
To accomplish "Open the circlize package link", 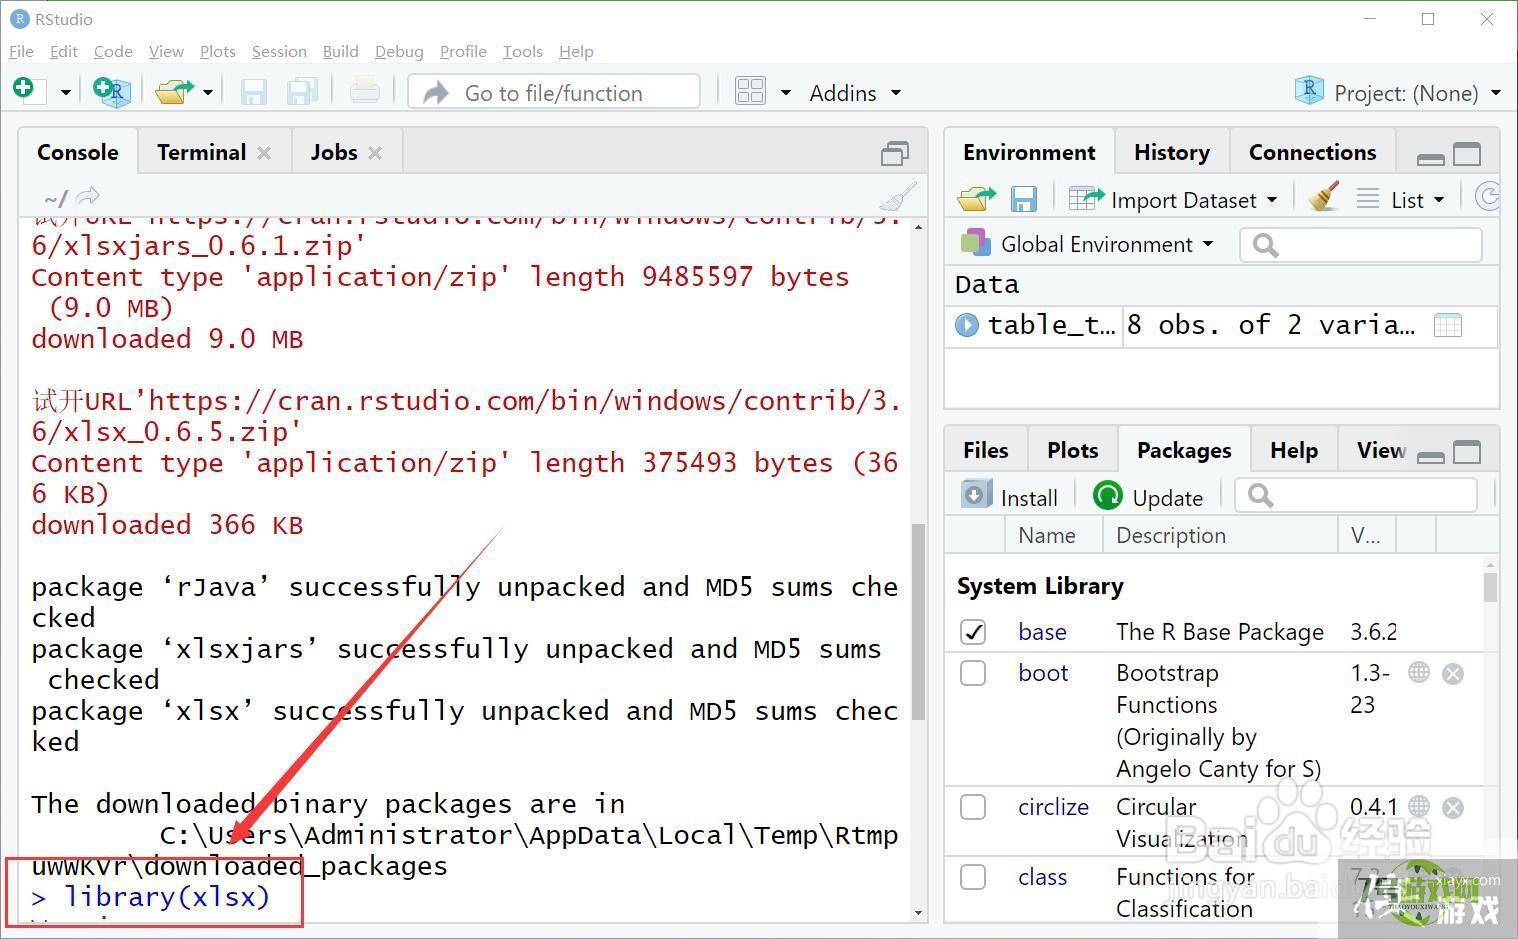I will coord(1053,807).
